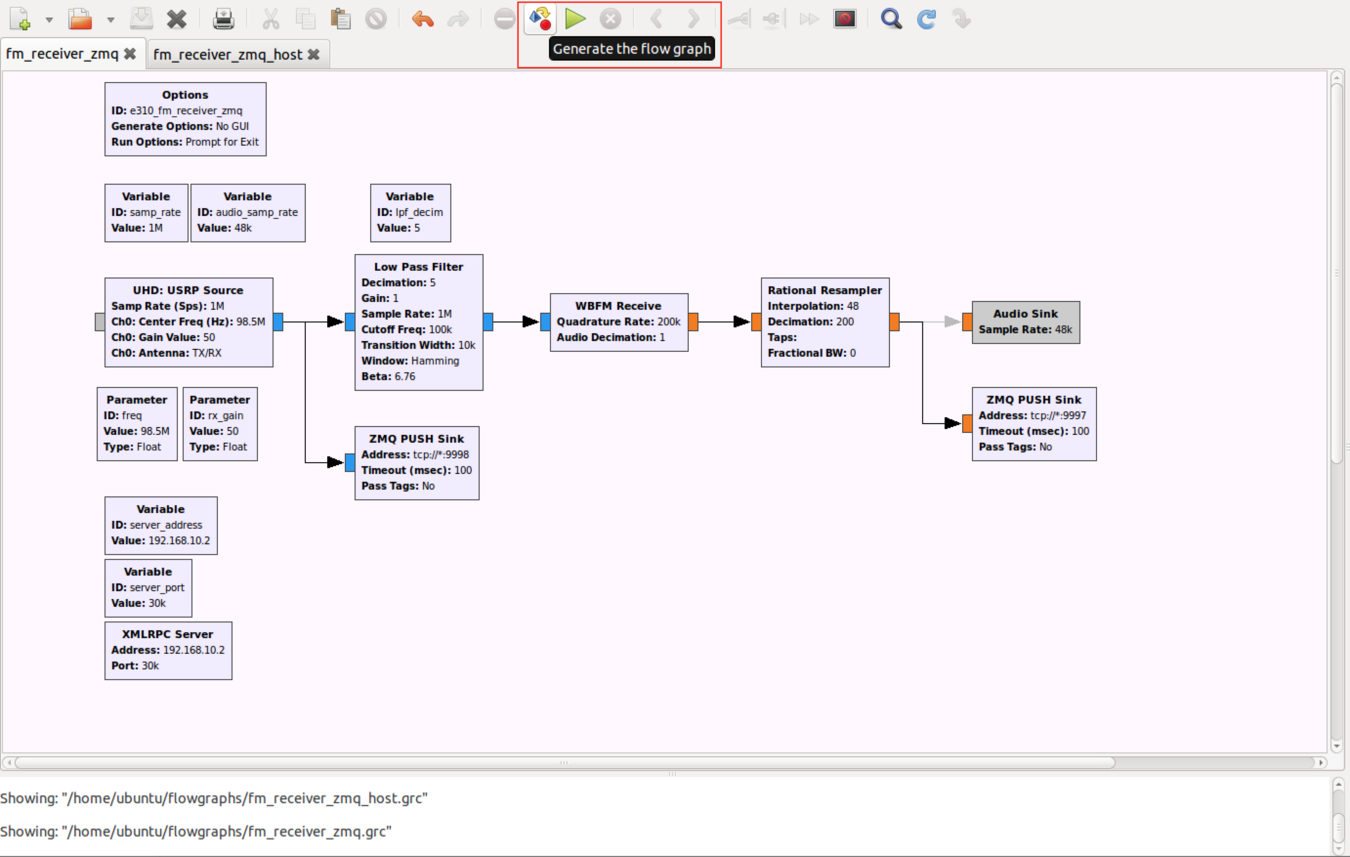Click the rotate counterclockwise left chevron icon

tap(657, 19)
